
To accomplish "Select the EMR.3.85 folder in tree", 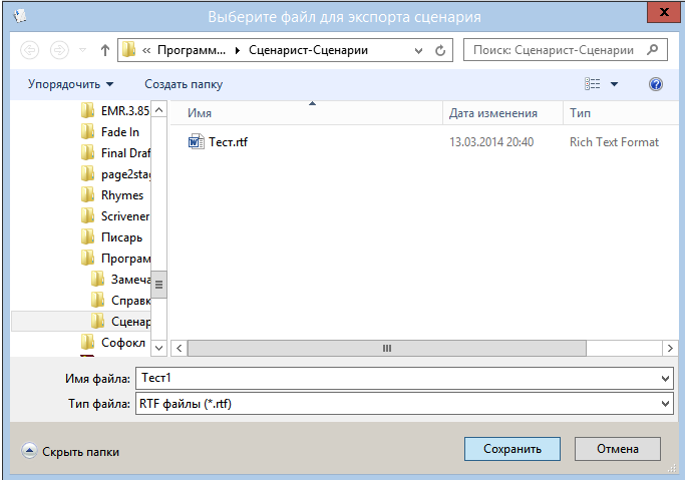I will pyautogui.click(x=115, y=111).
